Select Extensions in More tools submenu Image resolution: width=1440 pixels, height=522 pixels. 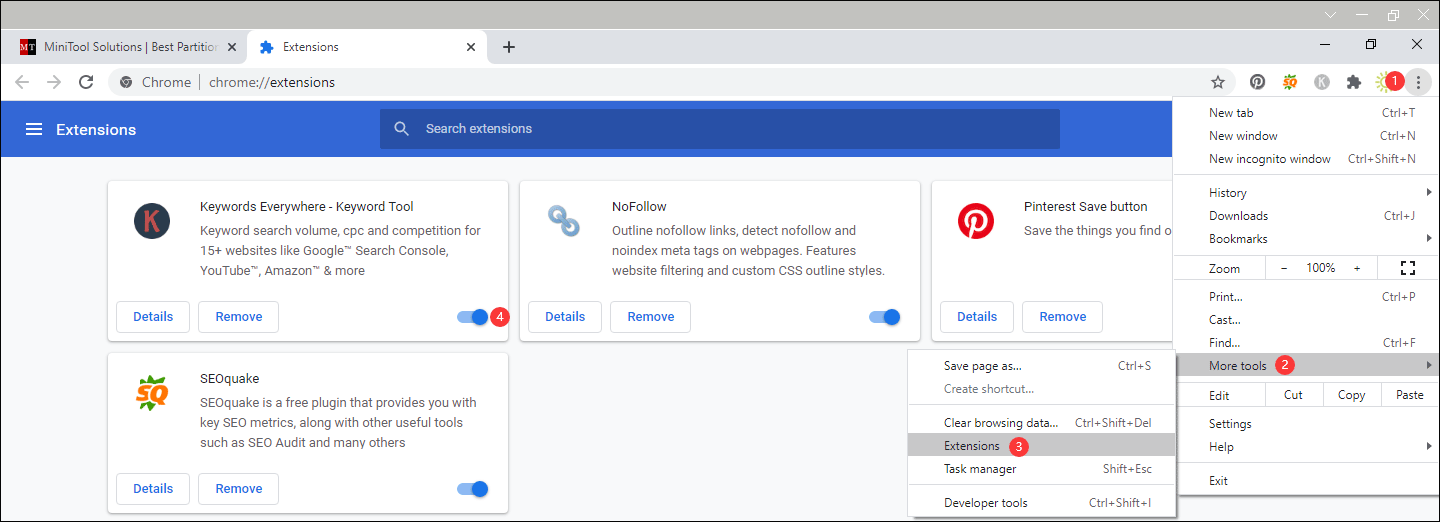click(x=972, y=446)
